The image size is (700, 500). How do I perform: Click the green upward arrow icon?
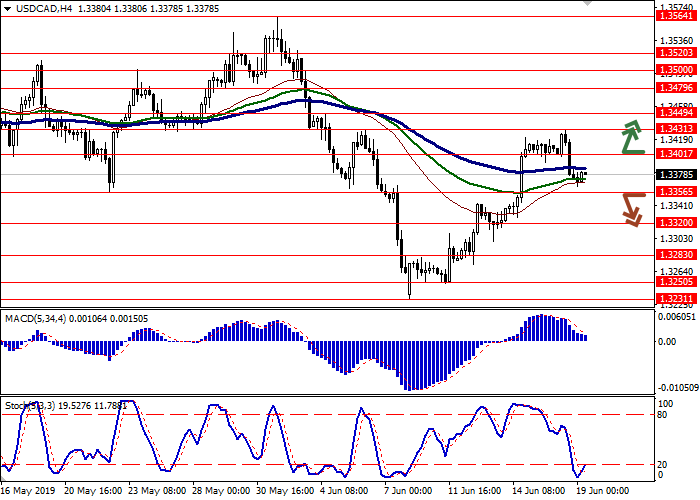pyautogui.click(x=632, y=137)
